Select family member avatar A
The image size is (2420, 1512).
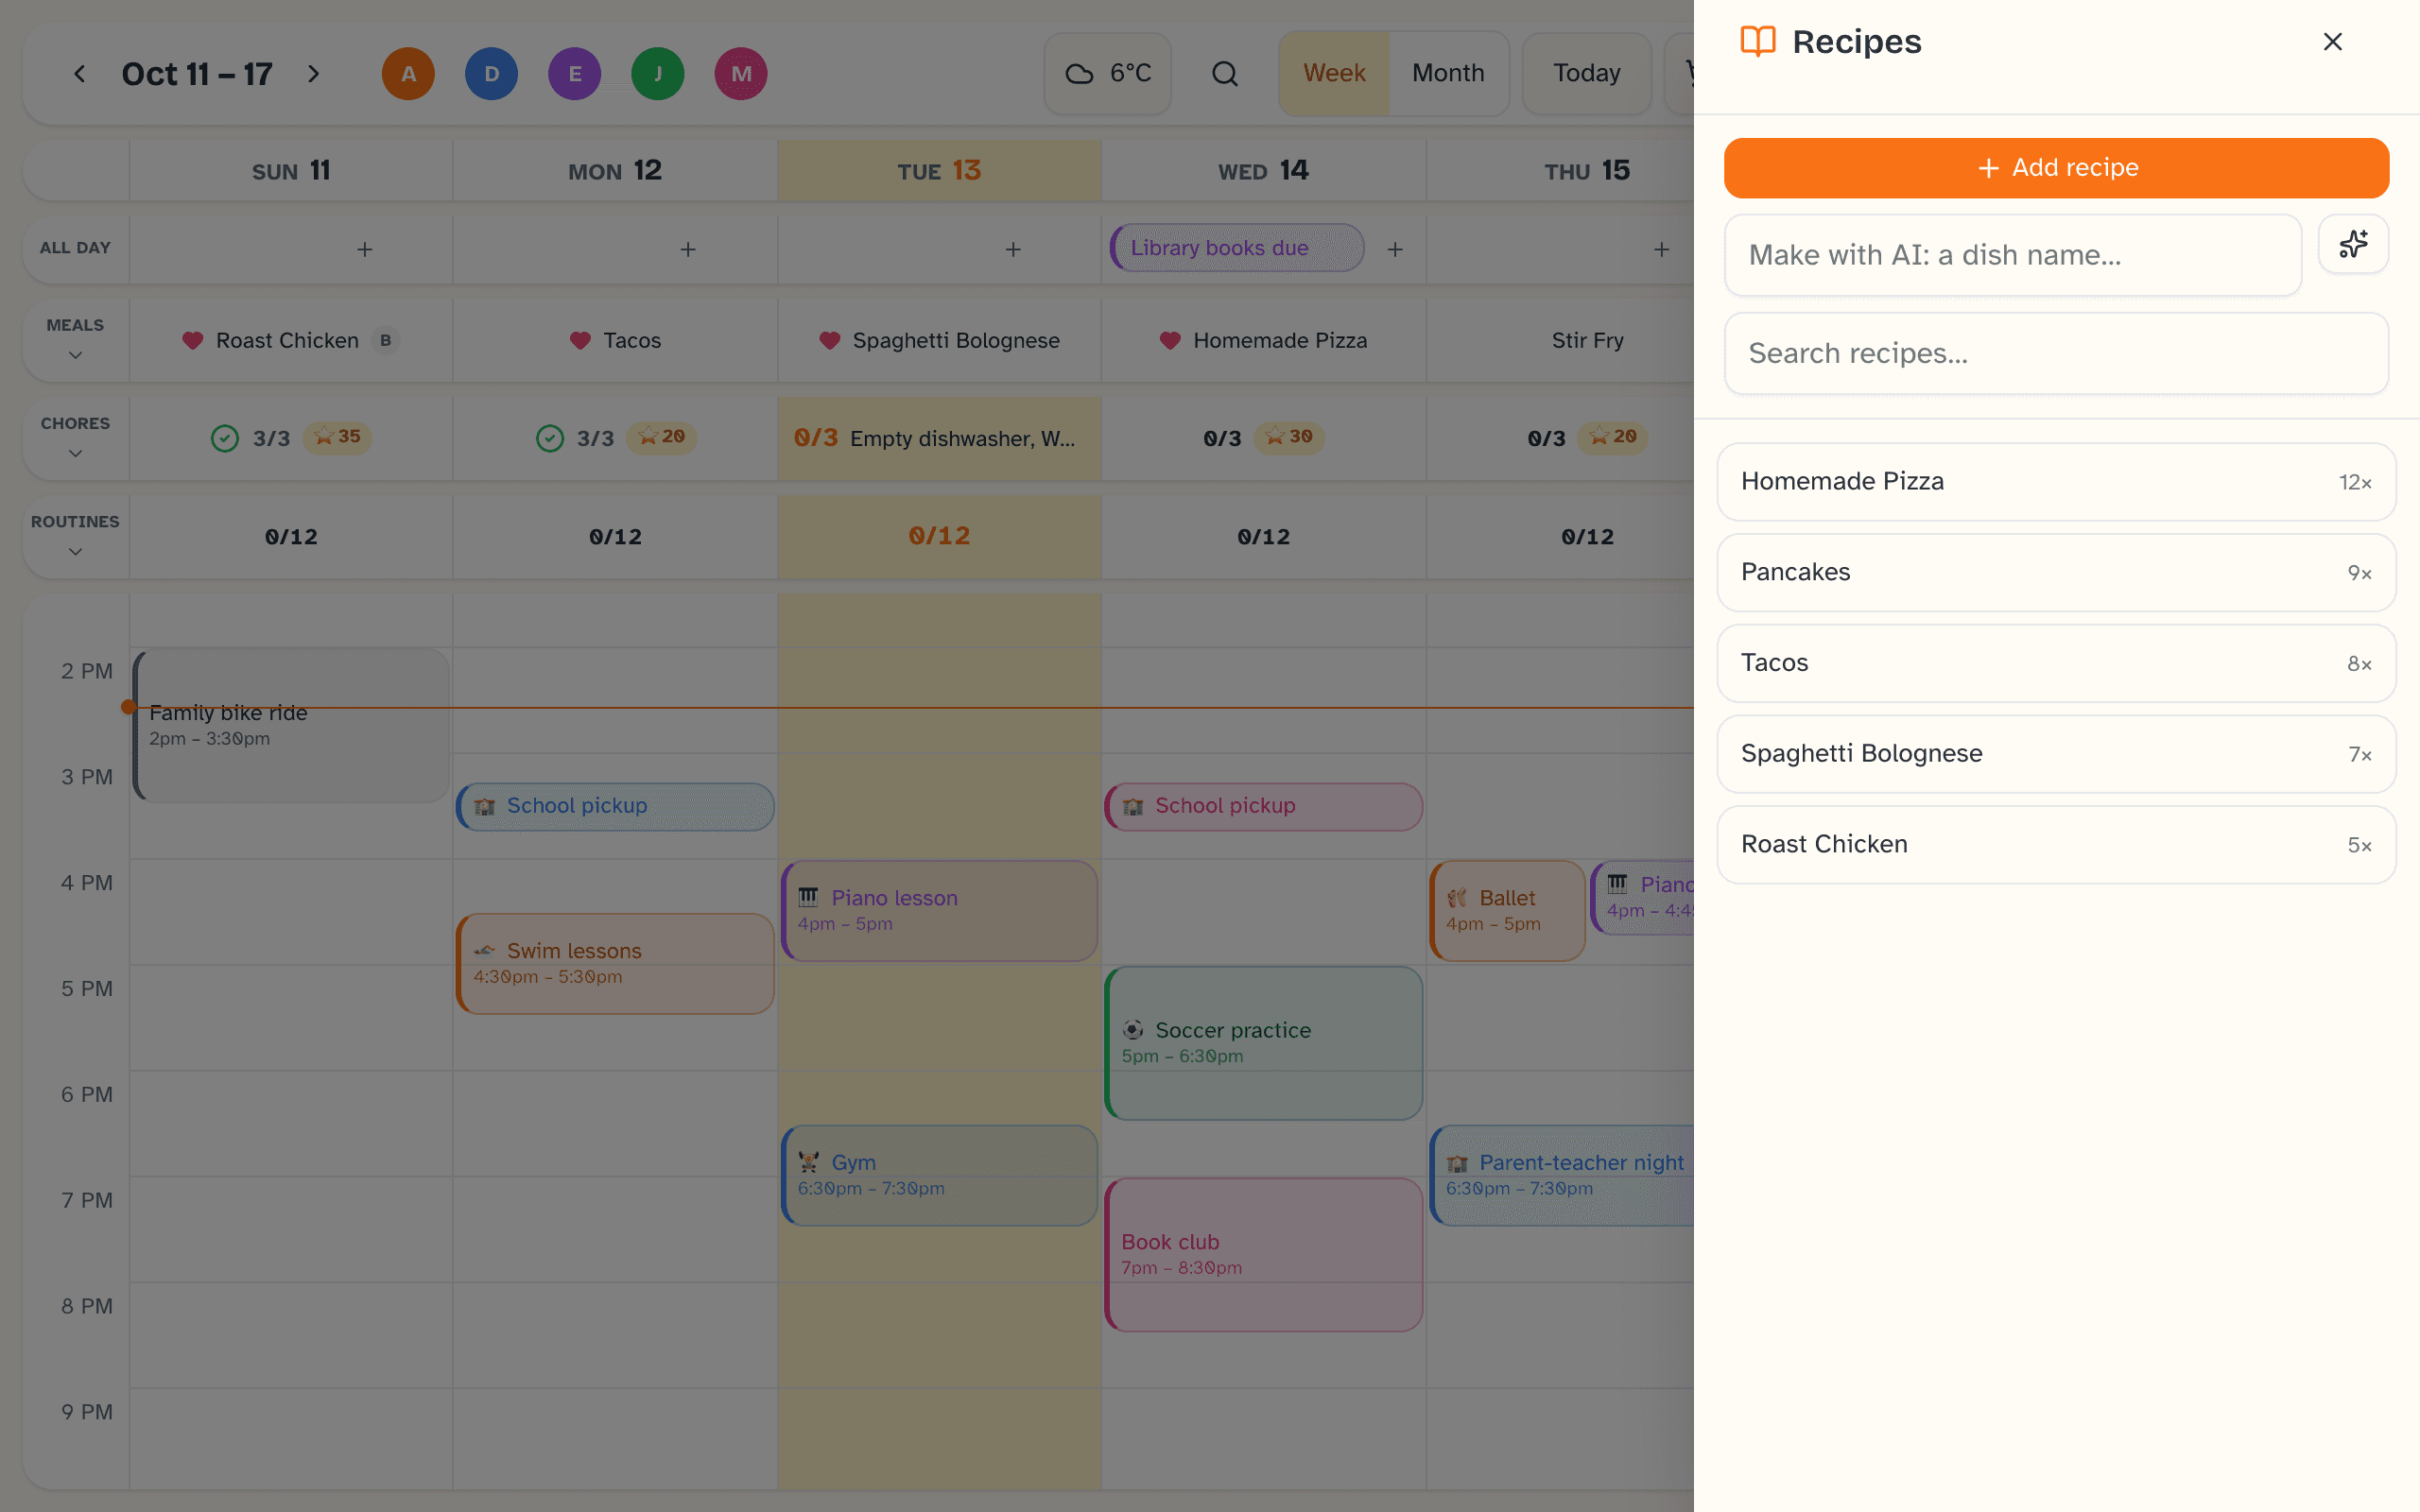coord(408,74)
